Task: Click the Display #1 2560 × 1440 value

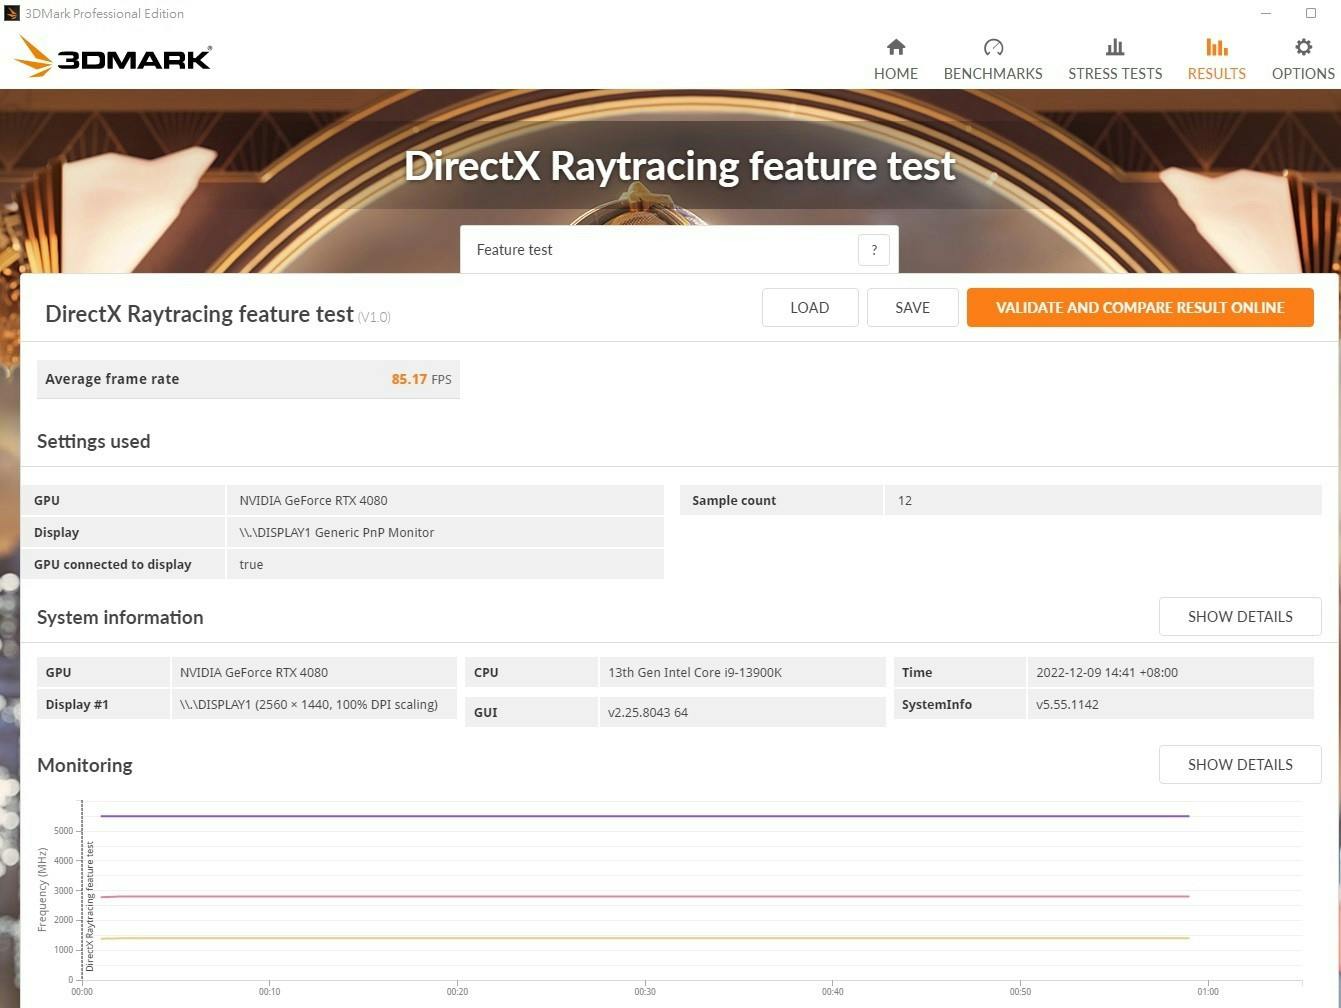Action: tap(309, 705)
